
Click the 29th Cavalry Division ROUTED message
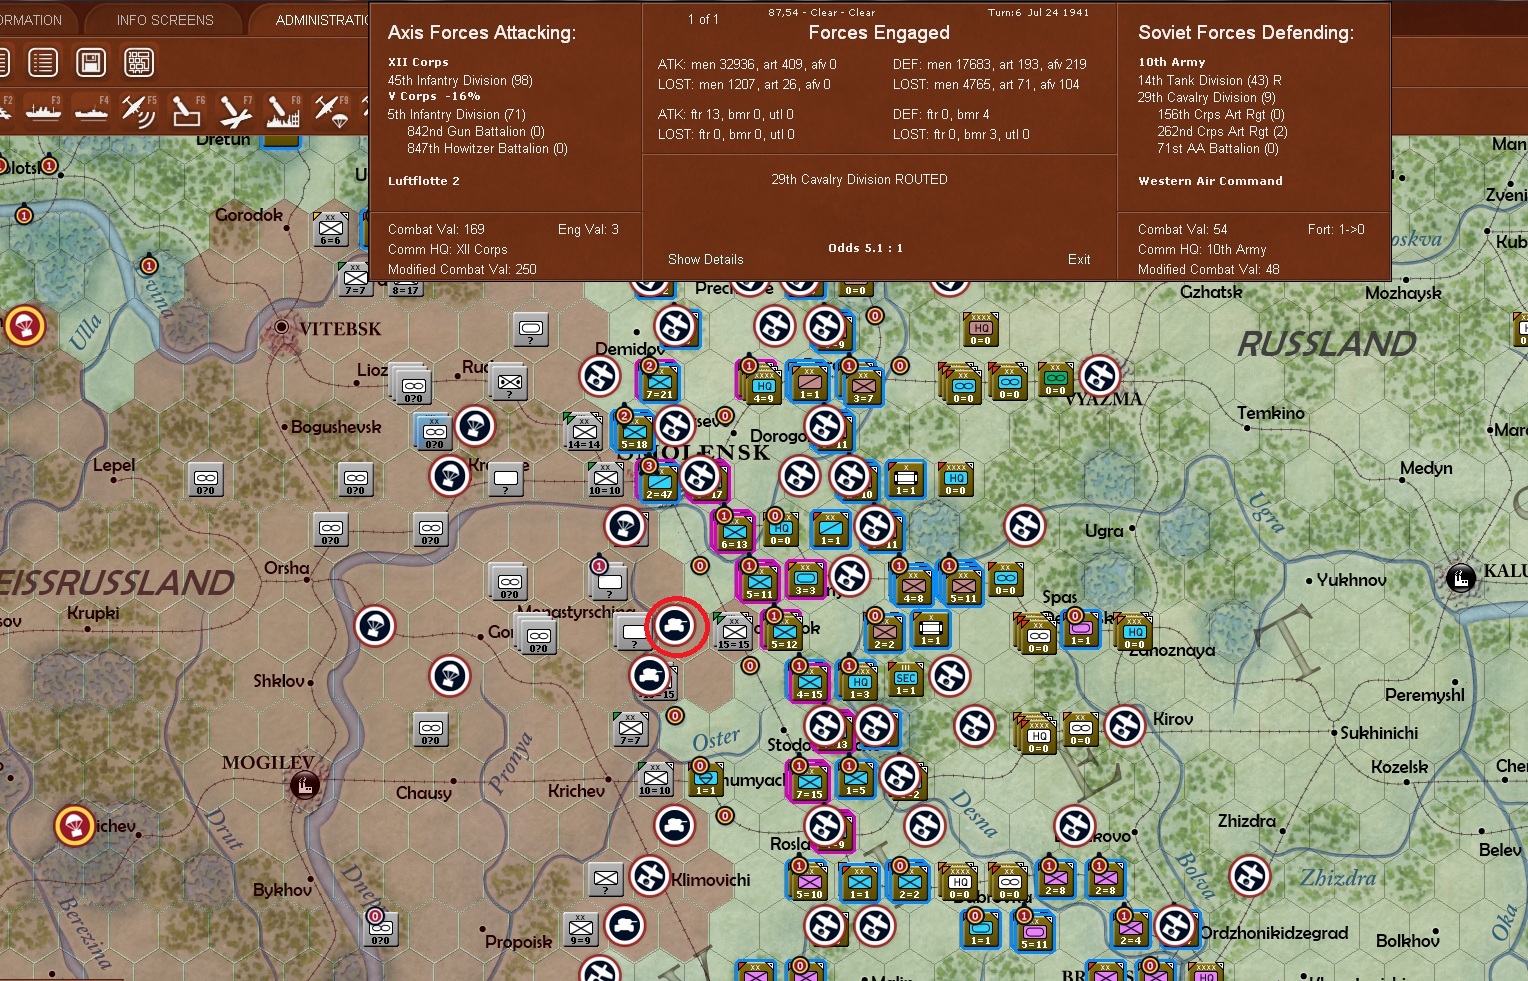859,179
